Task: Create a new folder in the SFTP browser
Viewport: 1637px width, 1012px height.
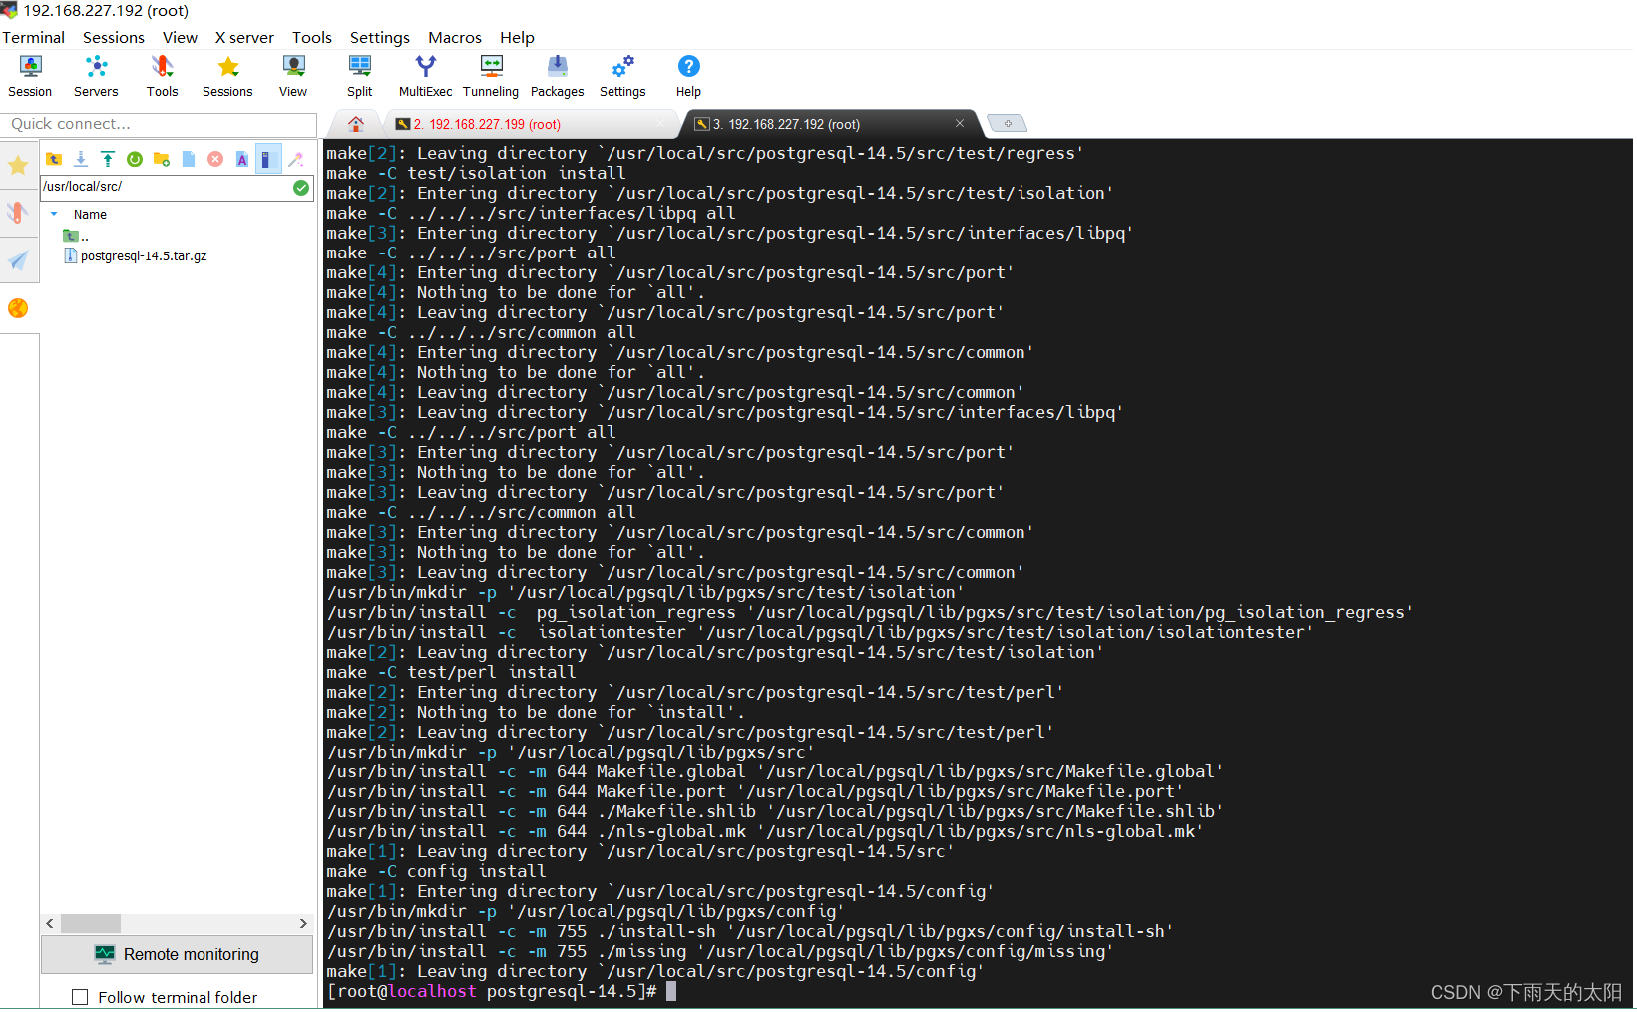Action: (x=162, y=159)
